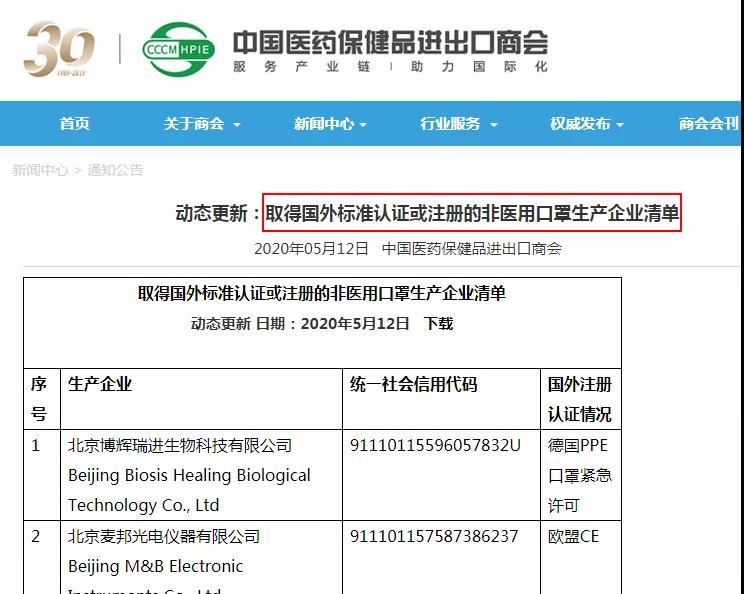Expand the arrow beside 新闻中心 in navbar
Screen dimensions: 744x594
(363, 125)
